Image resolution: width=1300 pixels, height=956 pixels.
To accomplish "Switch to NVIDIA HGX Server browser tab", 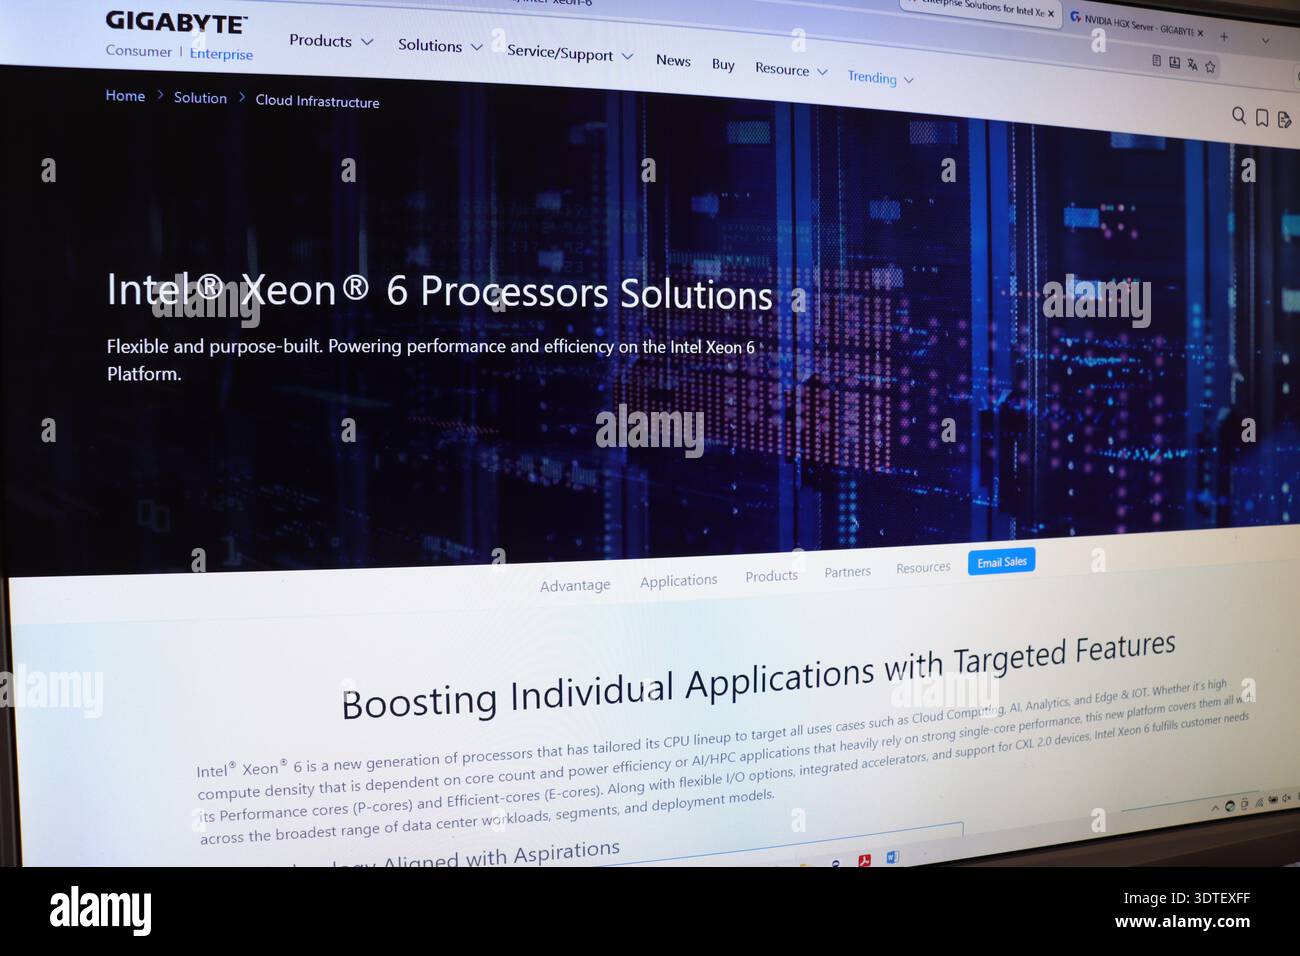I will pyautogui.click(x=1136, y=26).
